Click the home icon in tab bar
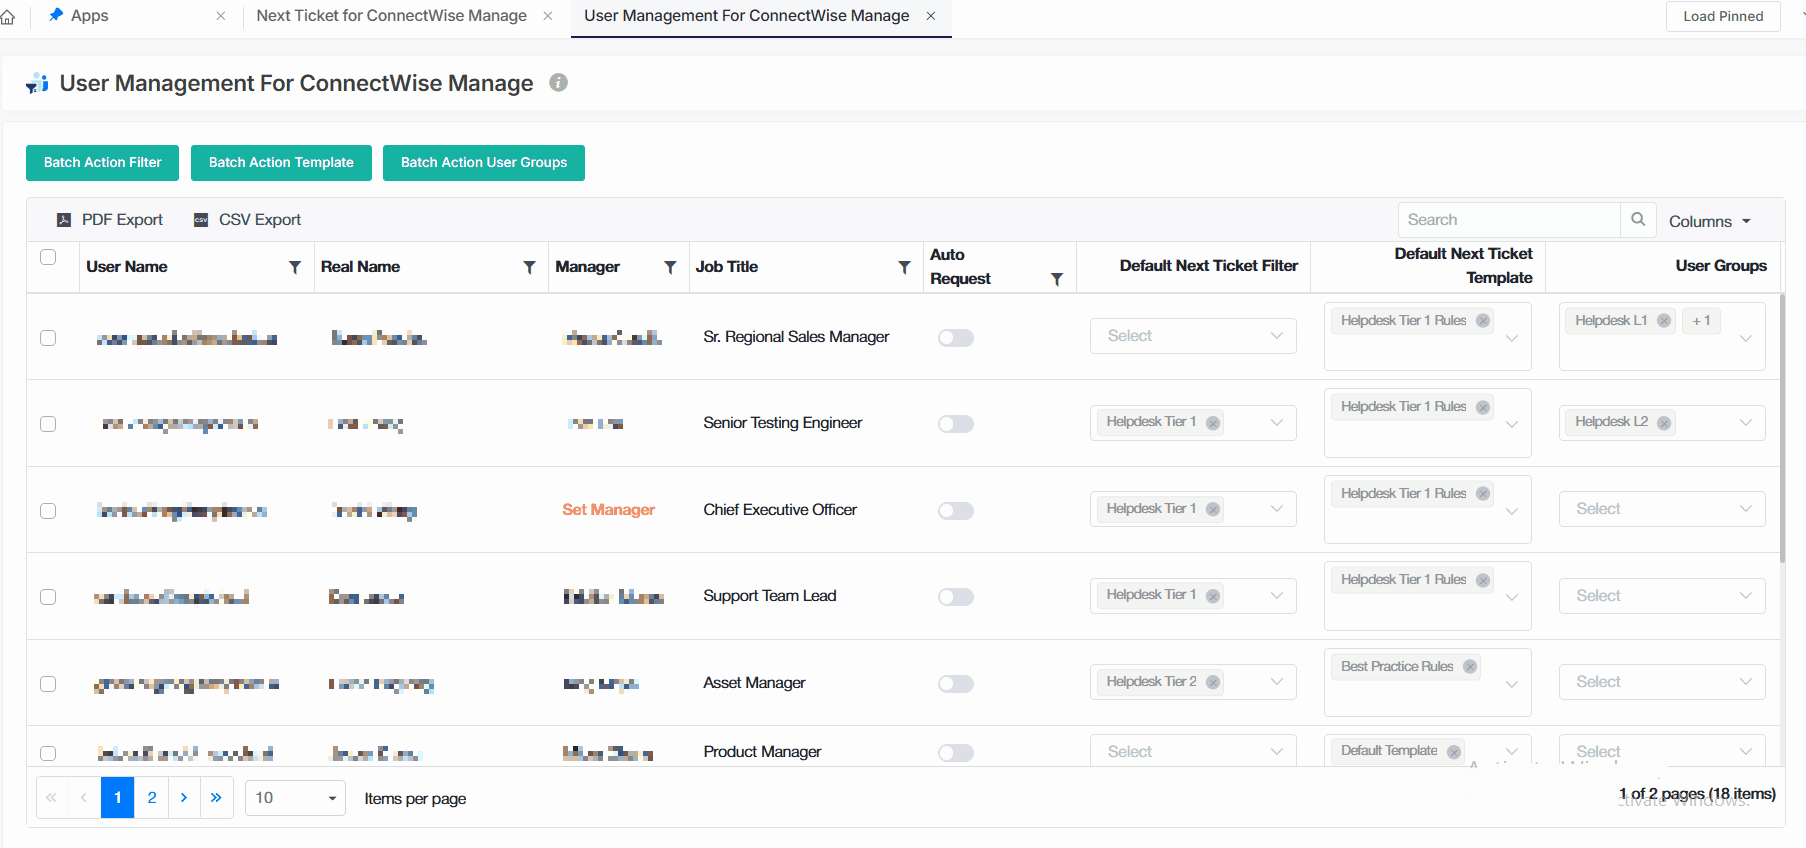 (x=8, y=17)
